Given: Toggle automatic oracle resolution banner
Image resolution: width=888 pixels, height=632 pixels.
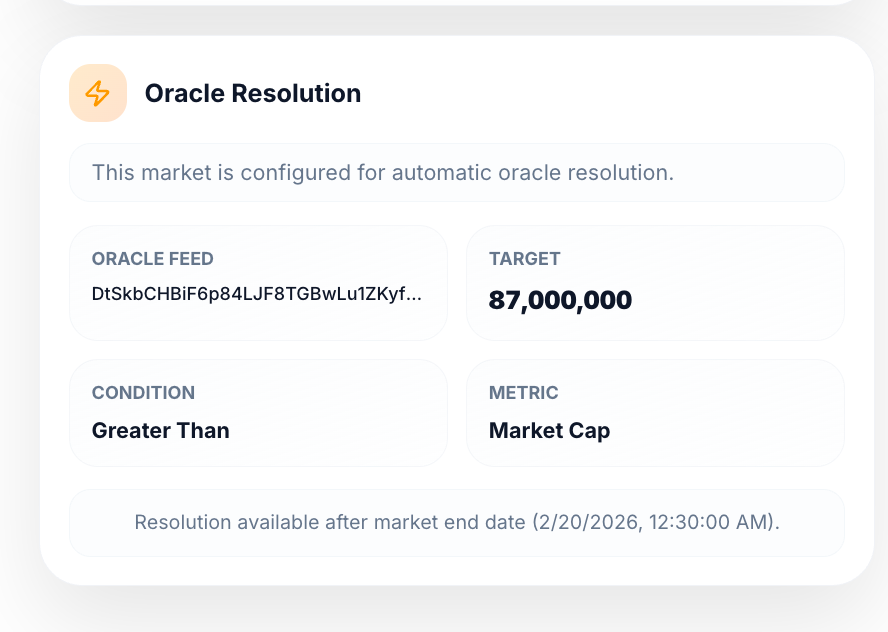Looking at the screenshot, I should pyautogui.click(x=456, y=172).
